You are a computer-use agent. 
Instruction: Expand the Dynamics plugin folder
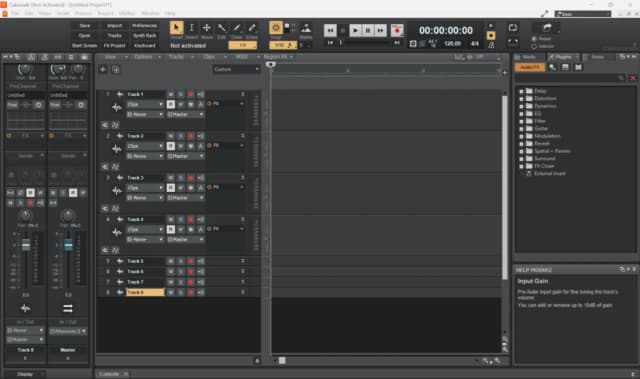[521, 106]
